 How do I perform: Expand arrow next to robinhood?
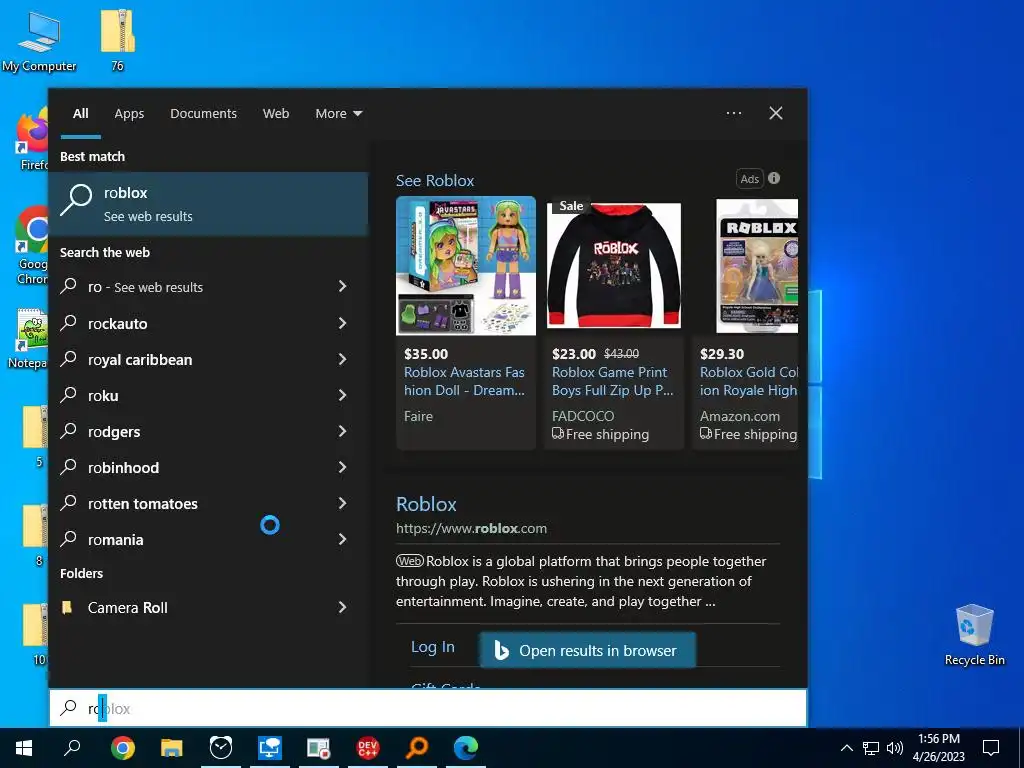[x=342, y=467]
